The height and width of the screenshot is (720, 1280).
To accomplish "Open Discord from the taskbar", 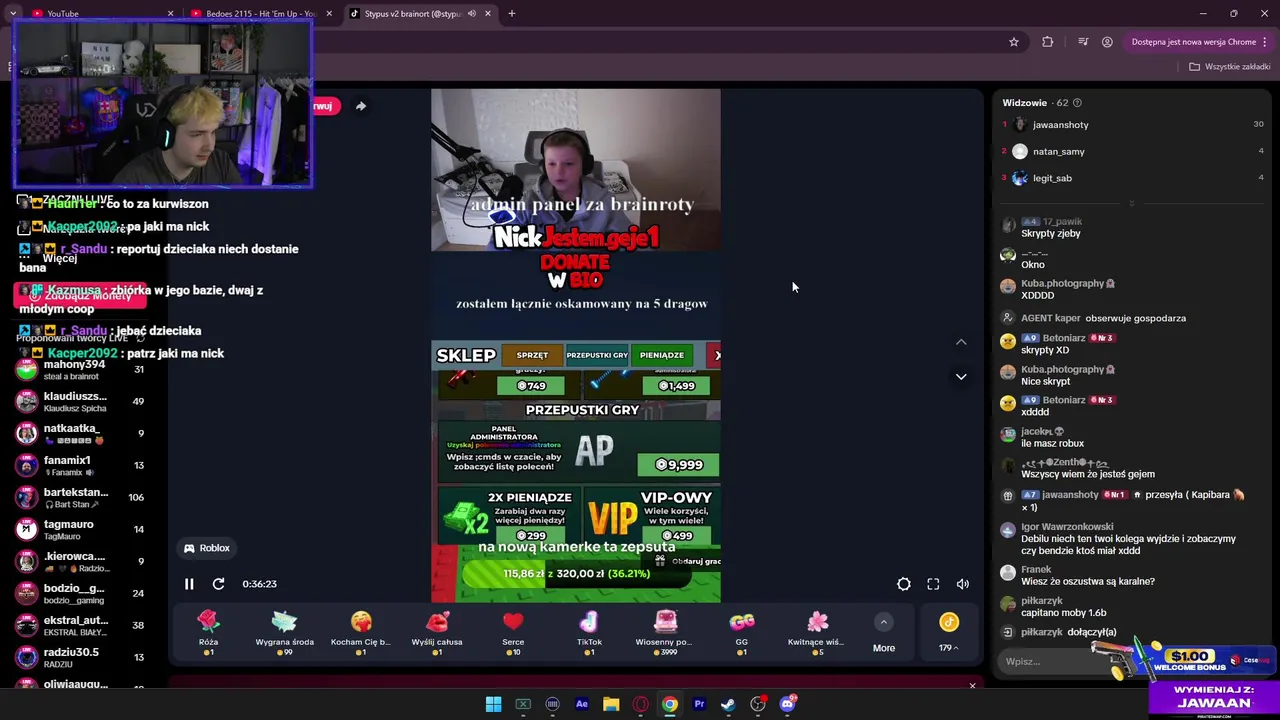I will click(787, 704).
